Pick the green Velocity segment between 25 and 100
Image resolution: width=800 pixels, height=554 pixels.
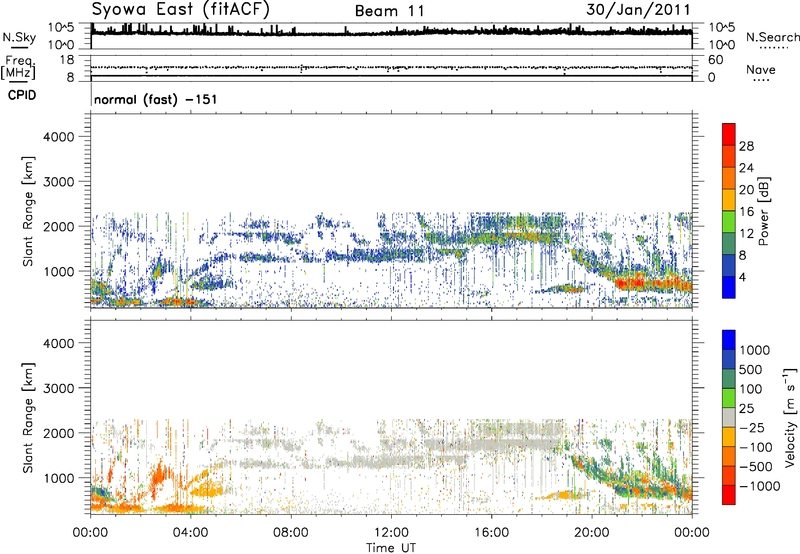pos(729,398)
